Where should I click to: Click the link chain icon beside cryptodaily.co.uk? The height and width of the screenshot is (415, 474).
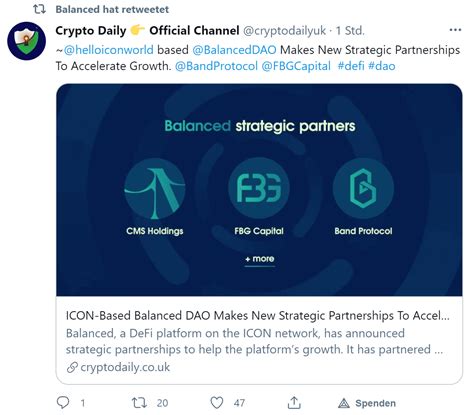click(x=72, y=367)
